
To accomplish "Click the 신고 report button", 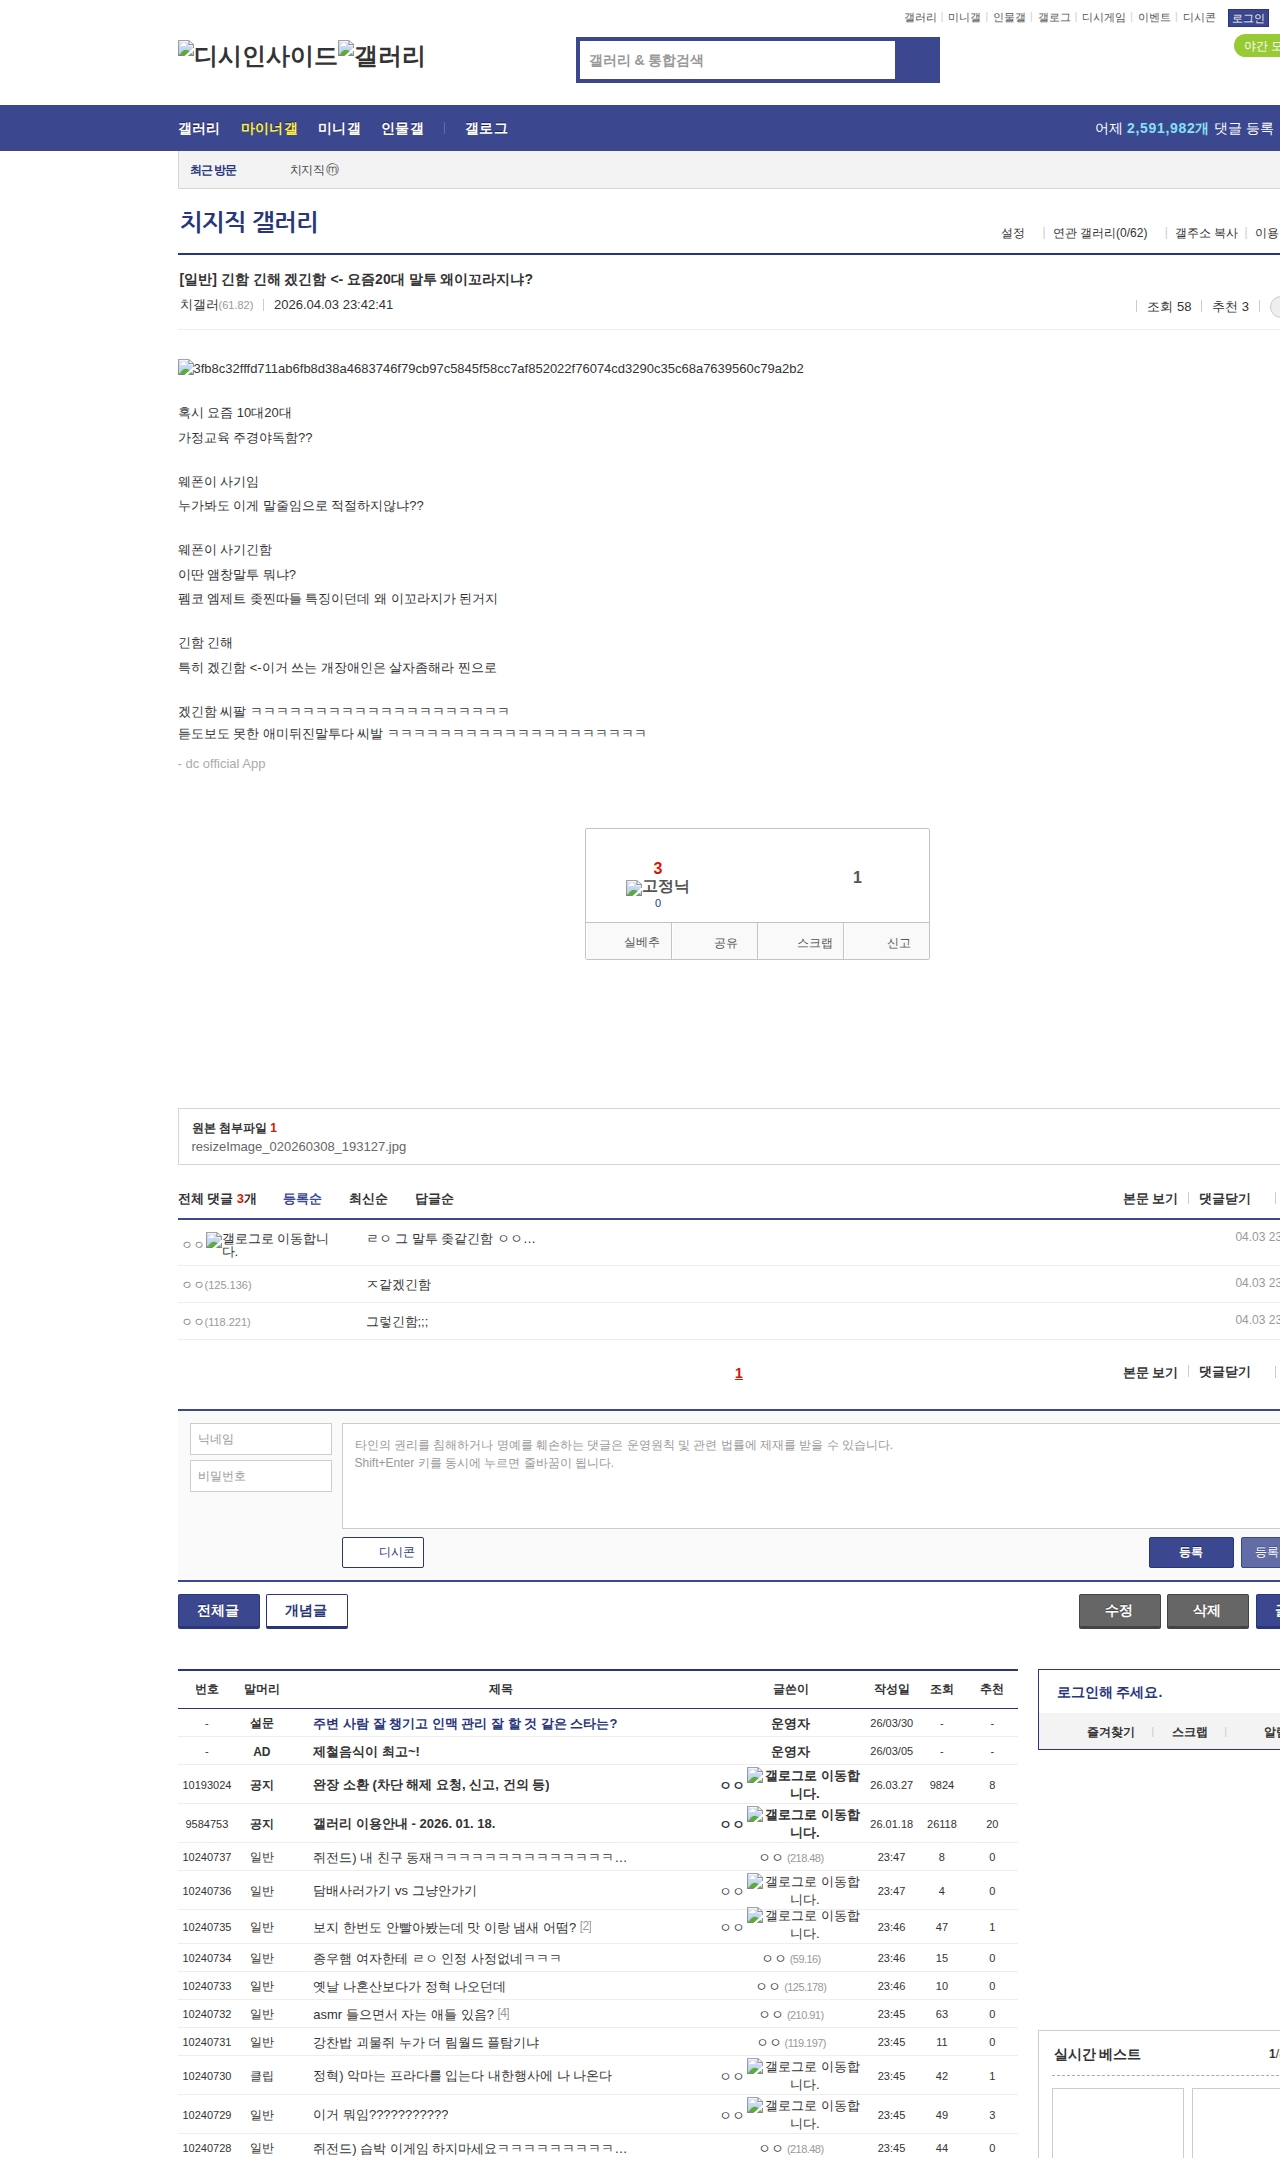I will (887, 941).
